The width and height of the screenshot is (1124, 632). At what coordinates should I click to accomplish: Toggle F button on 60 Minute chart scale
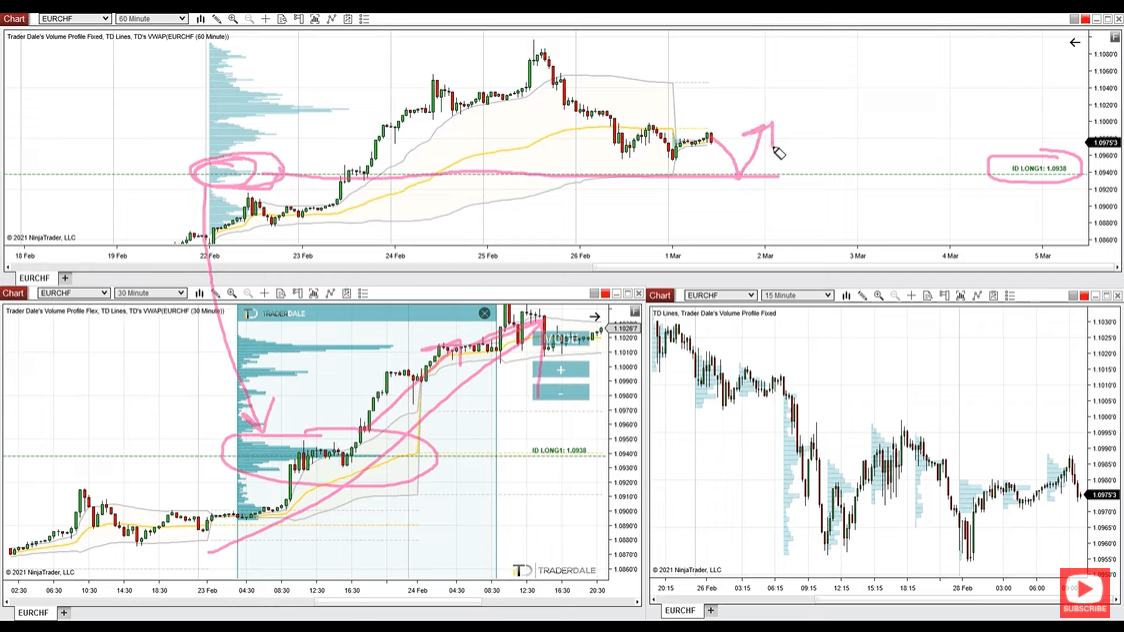click(1115, 37)
